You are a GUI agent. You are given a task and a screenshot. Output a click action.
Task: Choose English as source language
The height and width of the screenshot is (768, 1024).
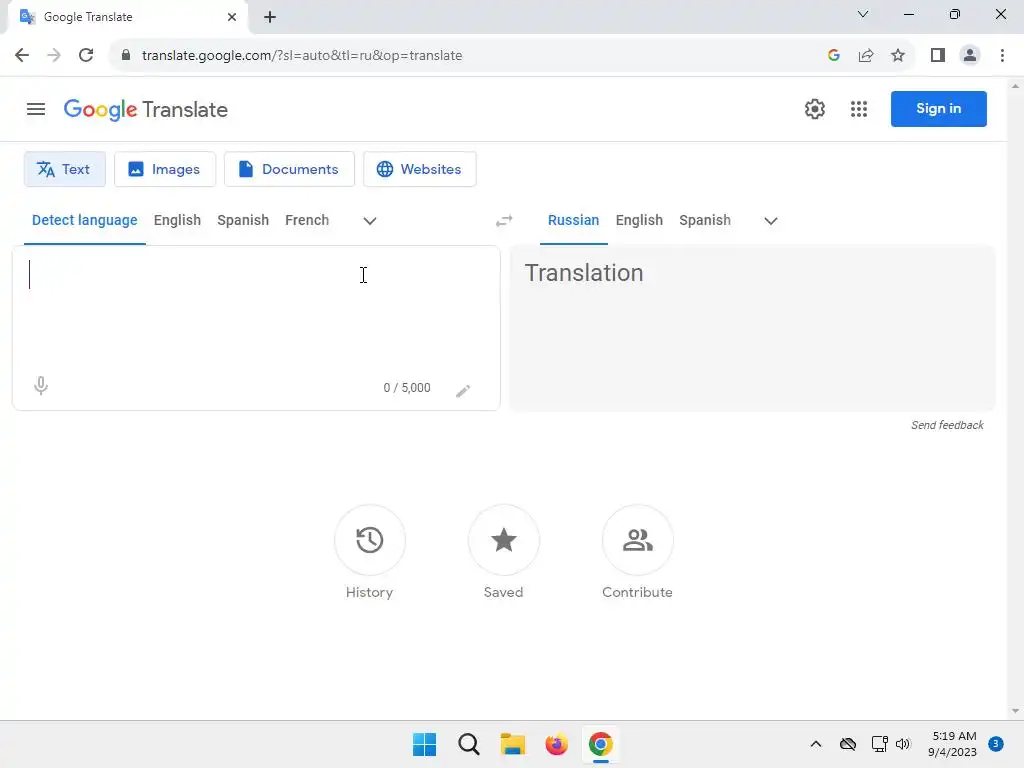pyautogui.click(x=178, y=220)
